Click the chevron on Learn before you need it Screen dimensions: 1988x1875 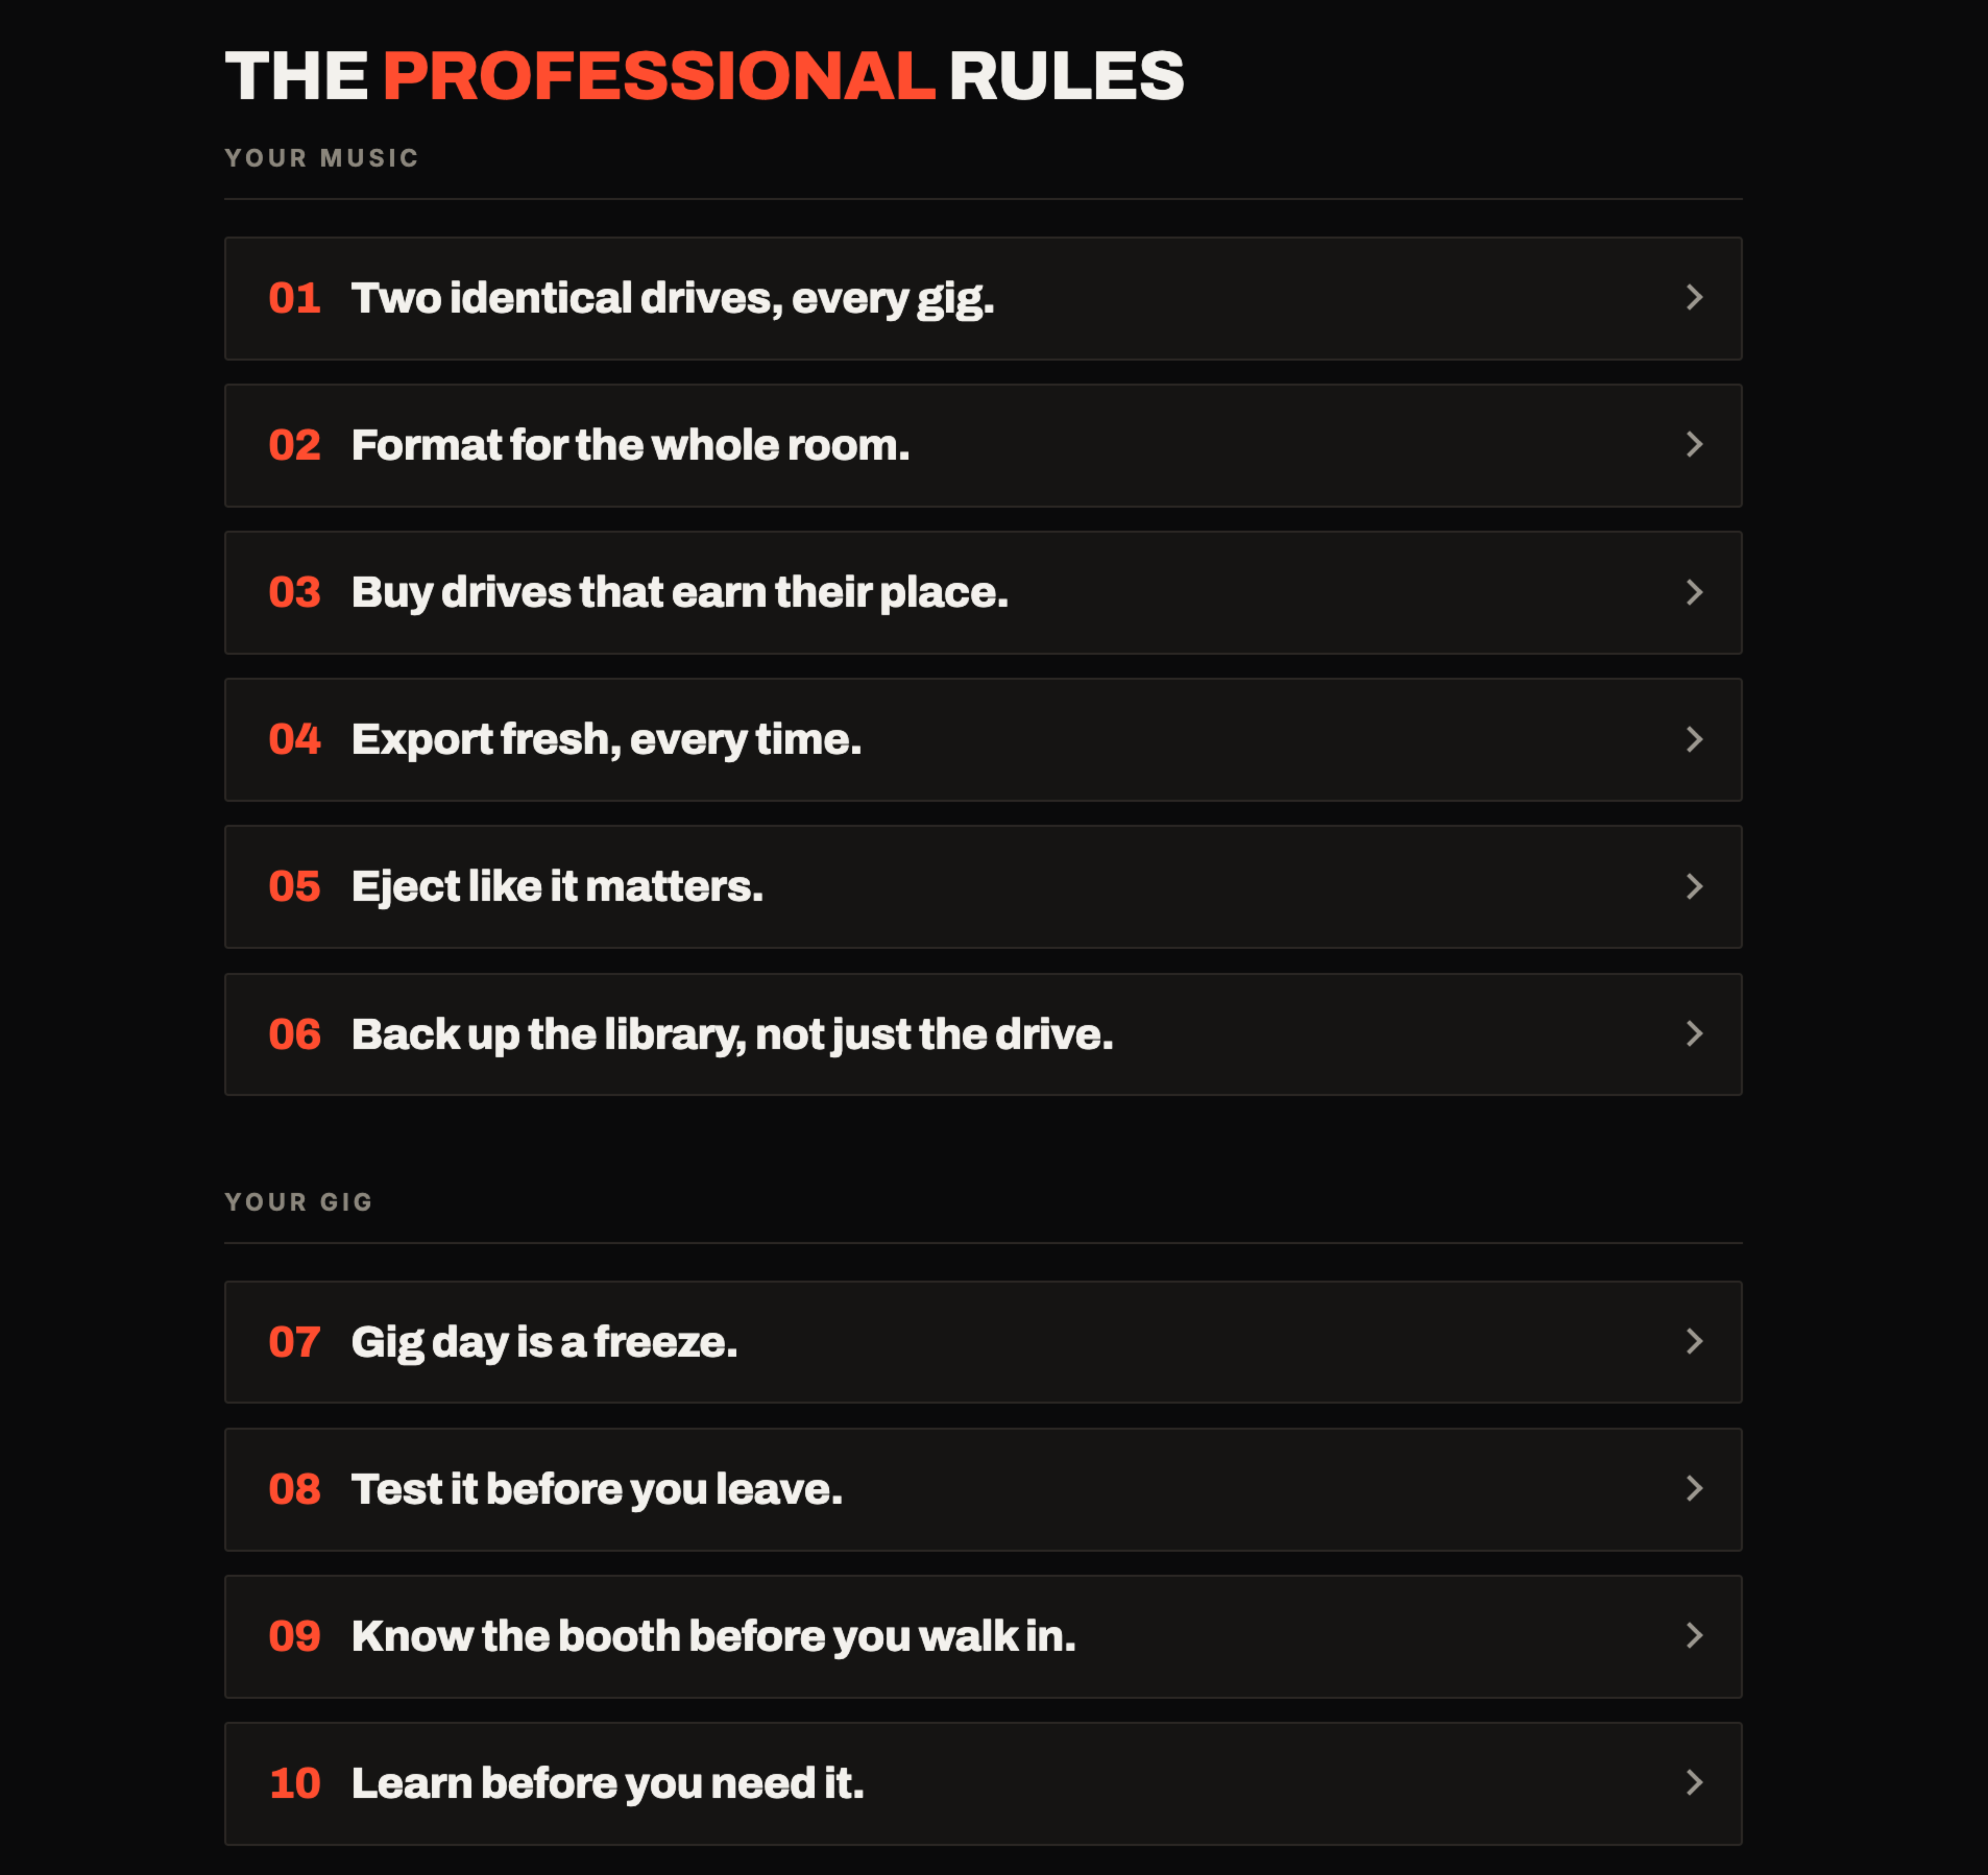(1693, 1782)
